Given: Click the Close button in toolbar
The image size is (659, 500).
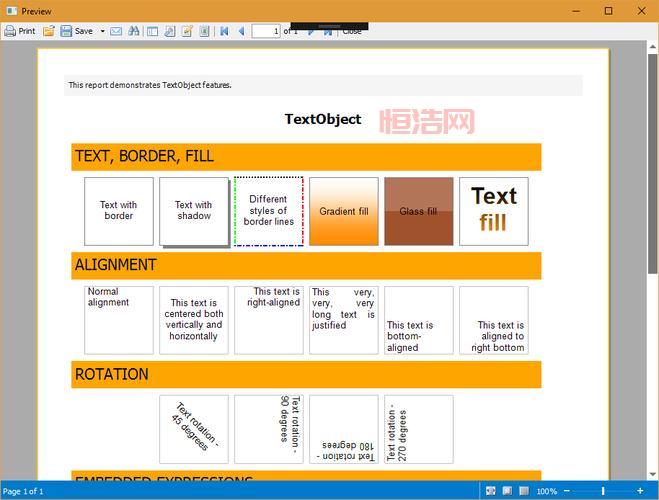Looking at the screenshot, I should [x=352, y=31].
